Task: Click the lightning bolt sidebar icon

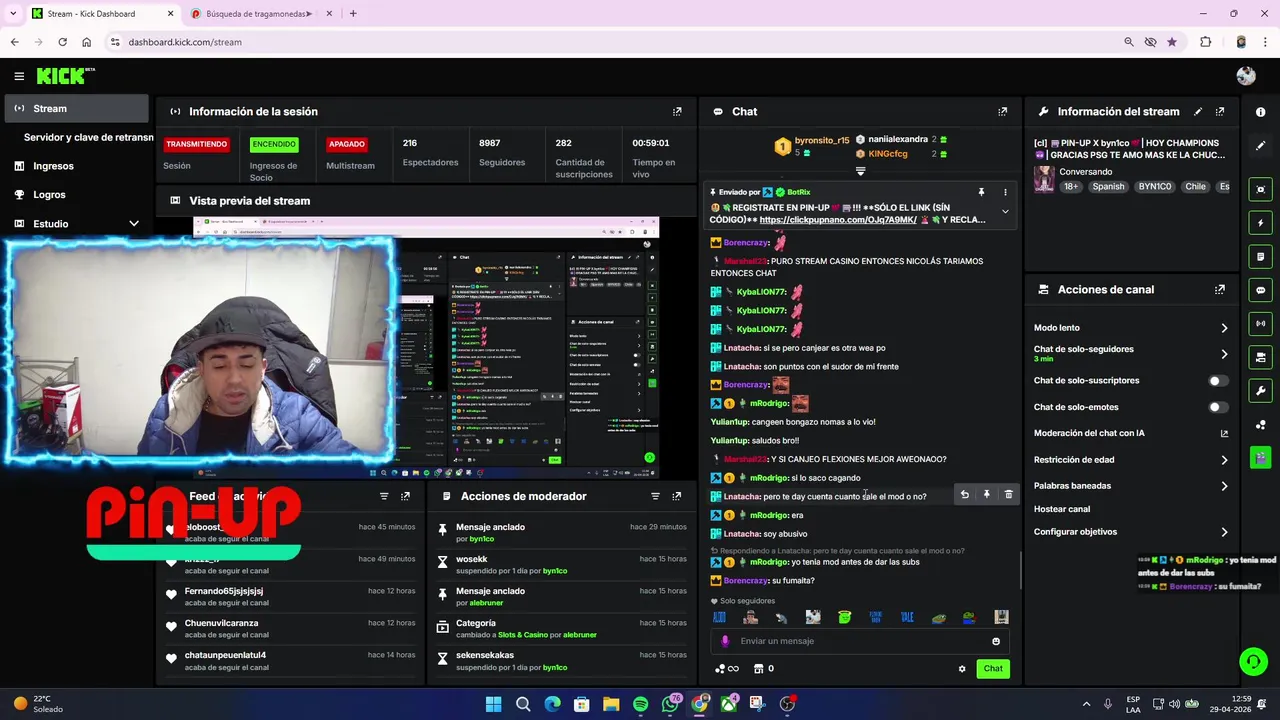Action: pos(1260,223)
